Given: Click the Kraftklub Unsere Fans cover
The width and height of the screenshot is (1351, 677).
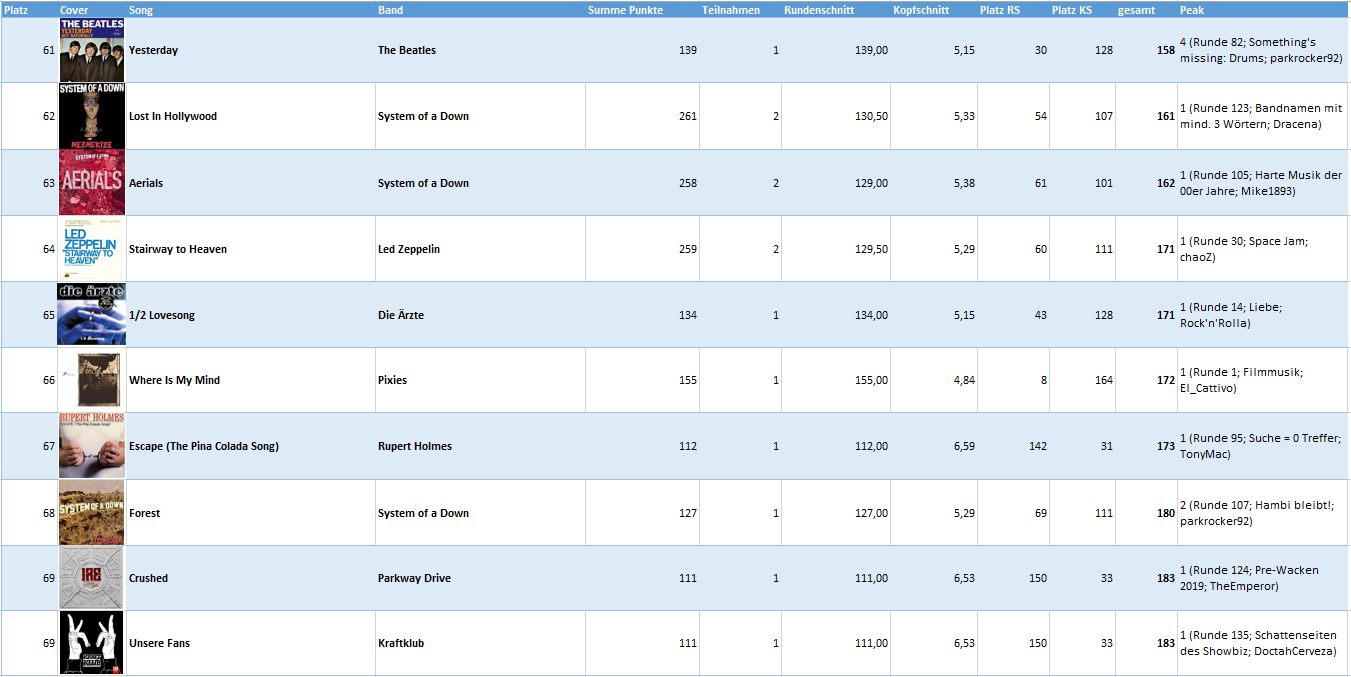Looking at the screenshot, I should [x=92, y=643].
